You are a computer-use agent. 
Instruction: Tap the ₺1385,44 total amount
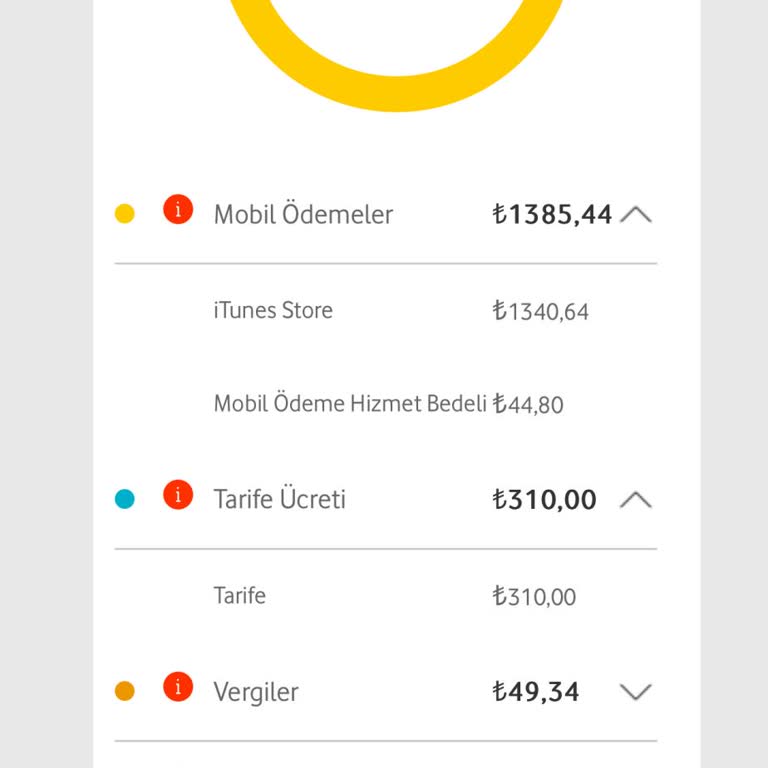click(x=552, y=214)
